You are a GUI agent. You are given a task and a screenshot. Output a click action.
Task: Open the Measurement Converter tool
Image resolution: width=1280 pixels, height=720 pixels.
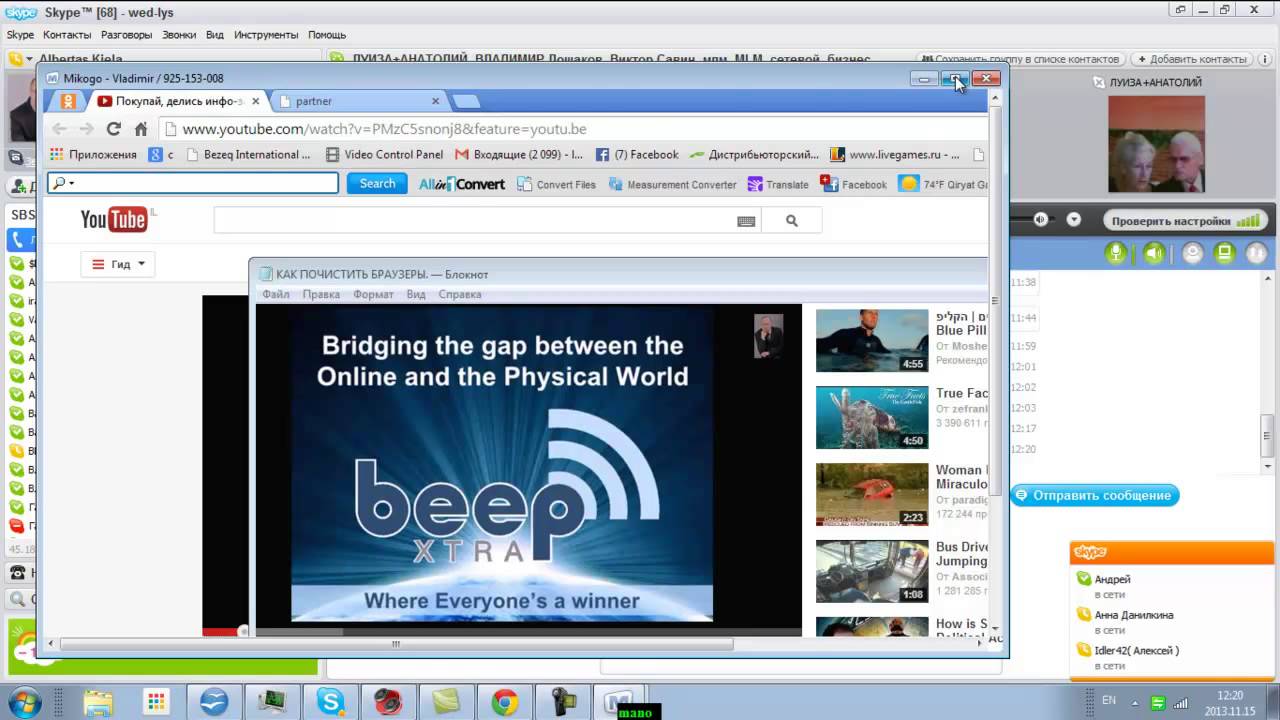(672, 184)
